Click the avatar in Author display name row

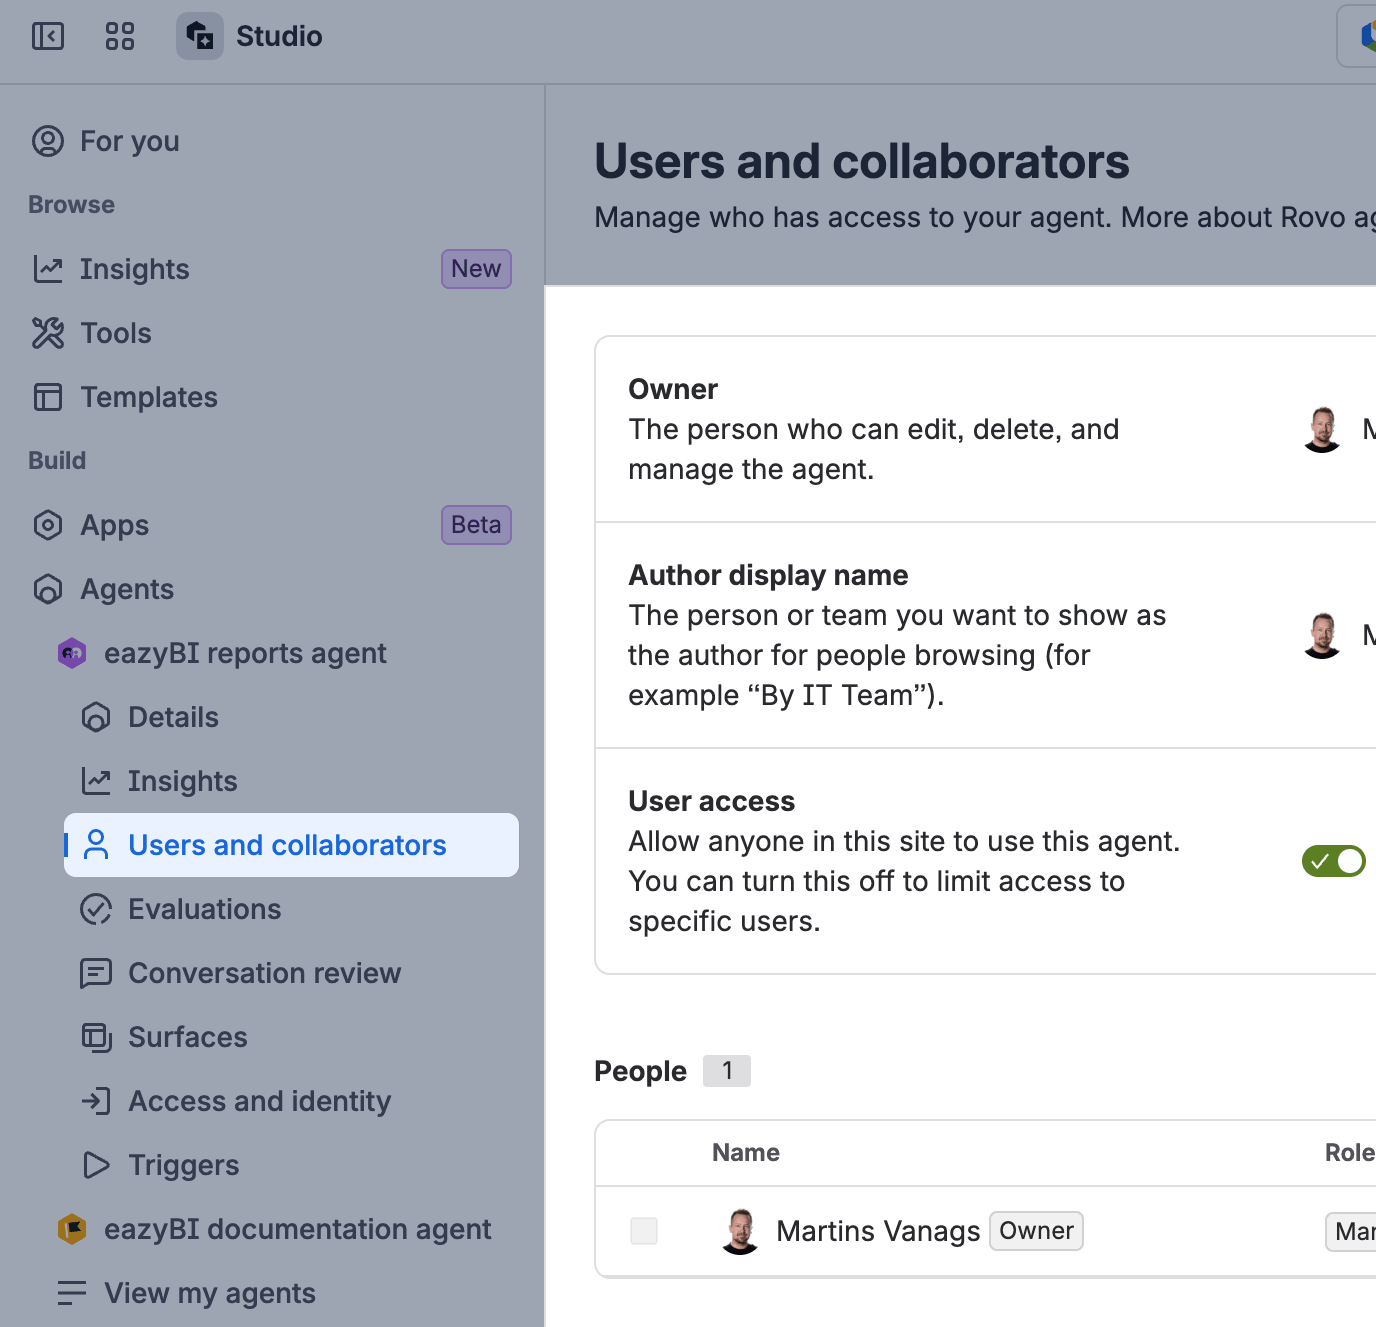(x=1322, y=635)
